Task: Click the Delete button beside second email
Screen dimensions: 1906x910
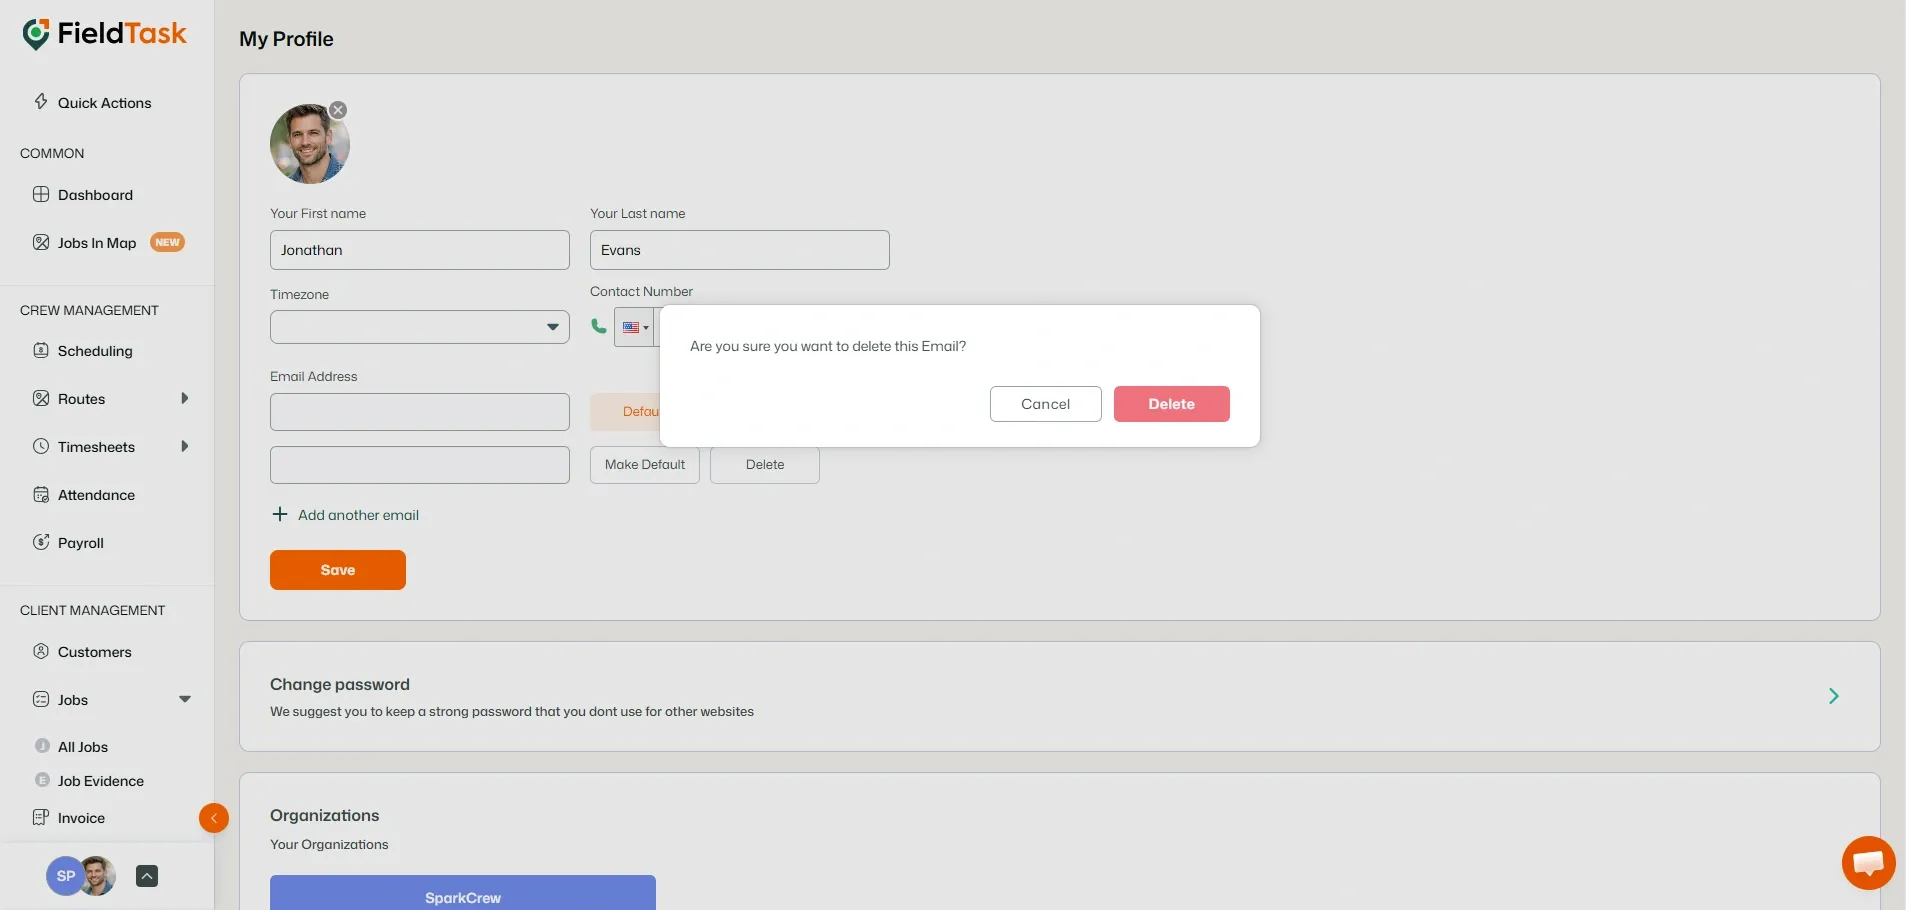Action: coord(765,465)
